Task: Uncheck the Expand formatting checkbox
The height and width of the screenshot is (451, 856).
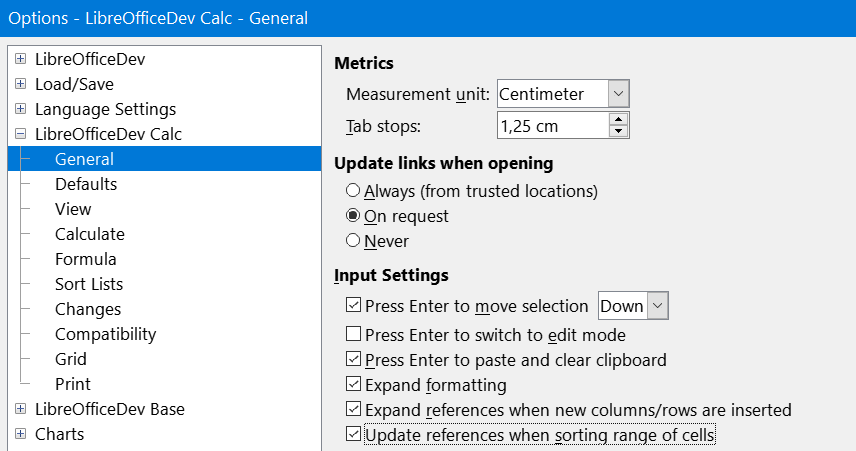Action: (x=353, y=384)
